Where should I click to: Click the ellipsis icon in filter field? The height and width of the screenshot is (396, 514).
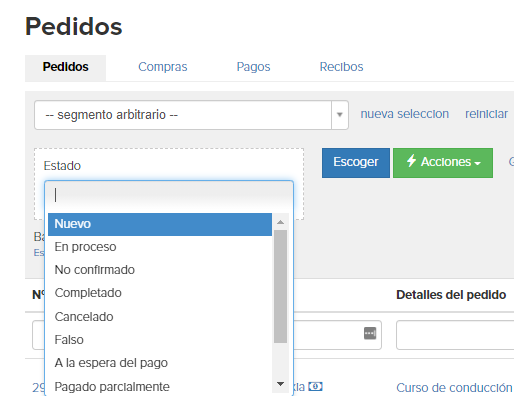(x=370, y=333)
